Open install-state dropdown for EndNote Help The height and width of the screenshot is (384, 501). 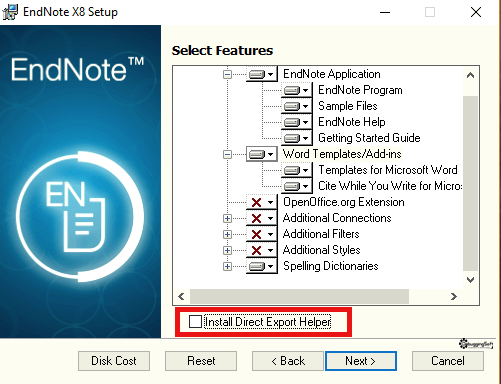pos(297,122)
